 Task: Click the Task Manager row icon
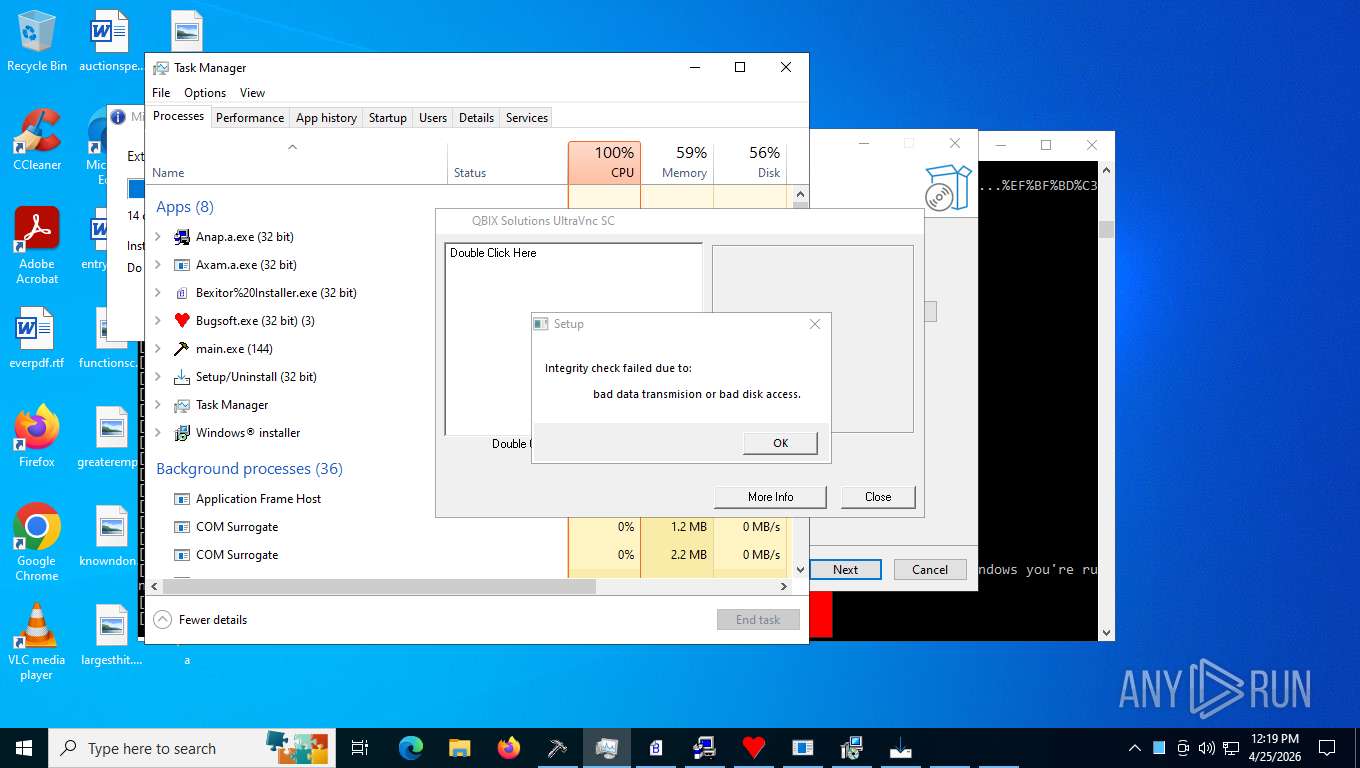pyautogui.click(x=182, y=405)
